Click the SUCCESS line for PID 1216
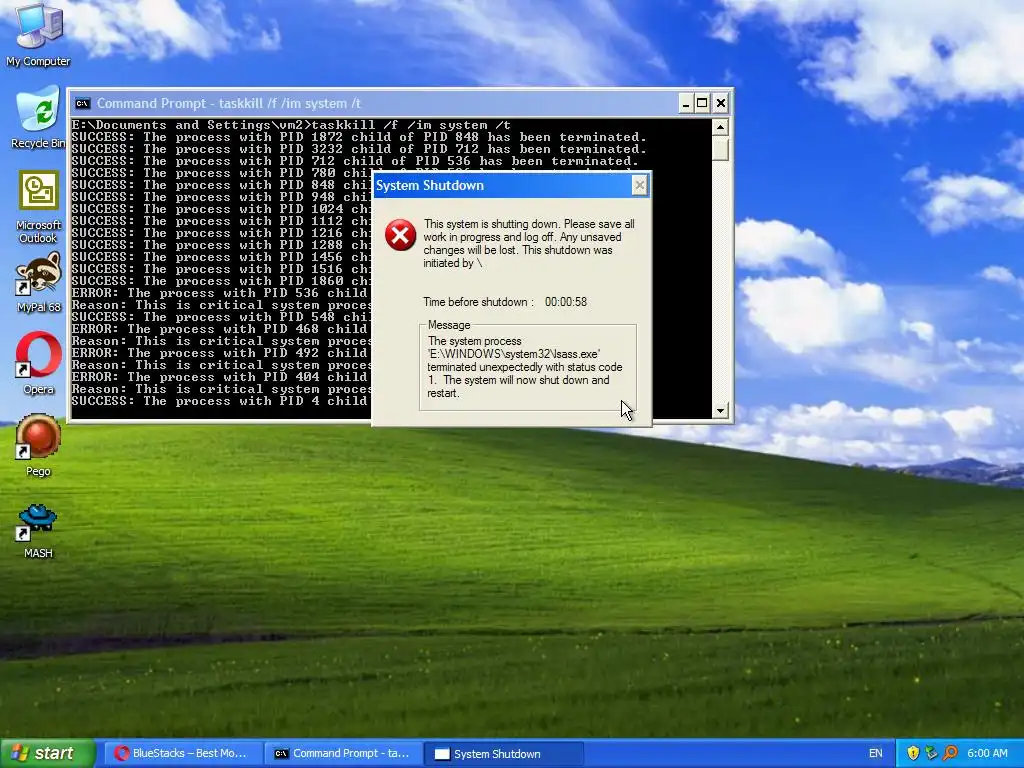The height and width of the screenshot is (768, 1024). (x=221, y=233)
